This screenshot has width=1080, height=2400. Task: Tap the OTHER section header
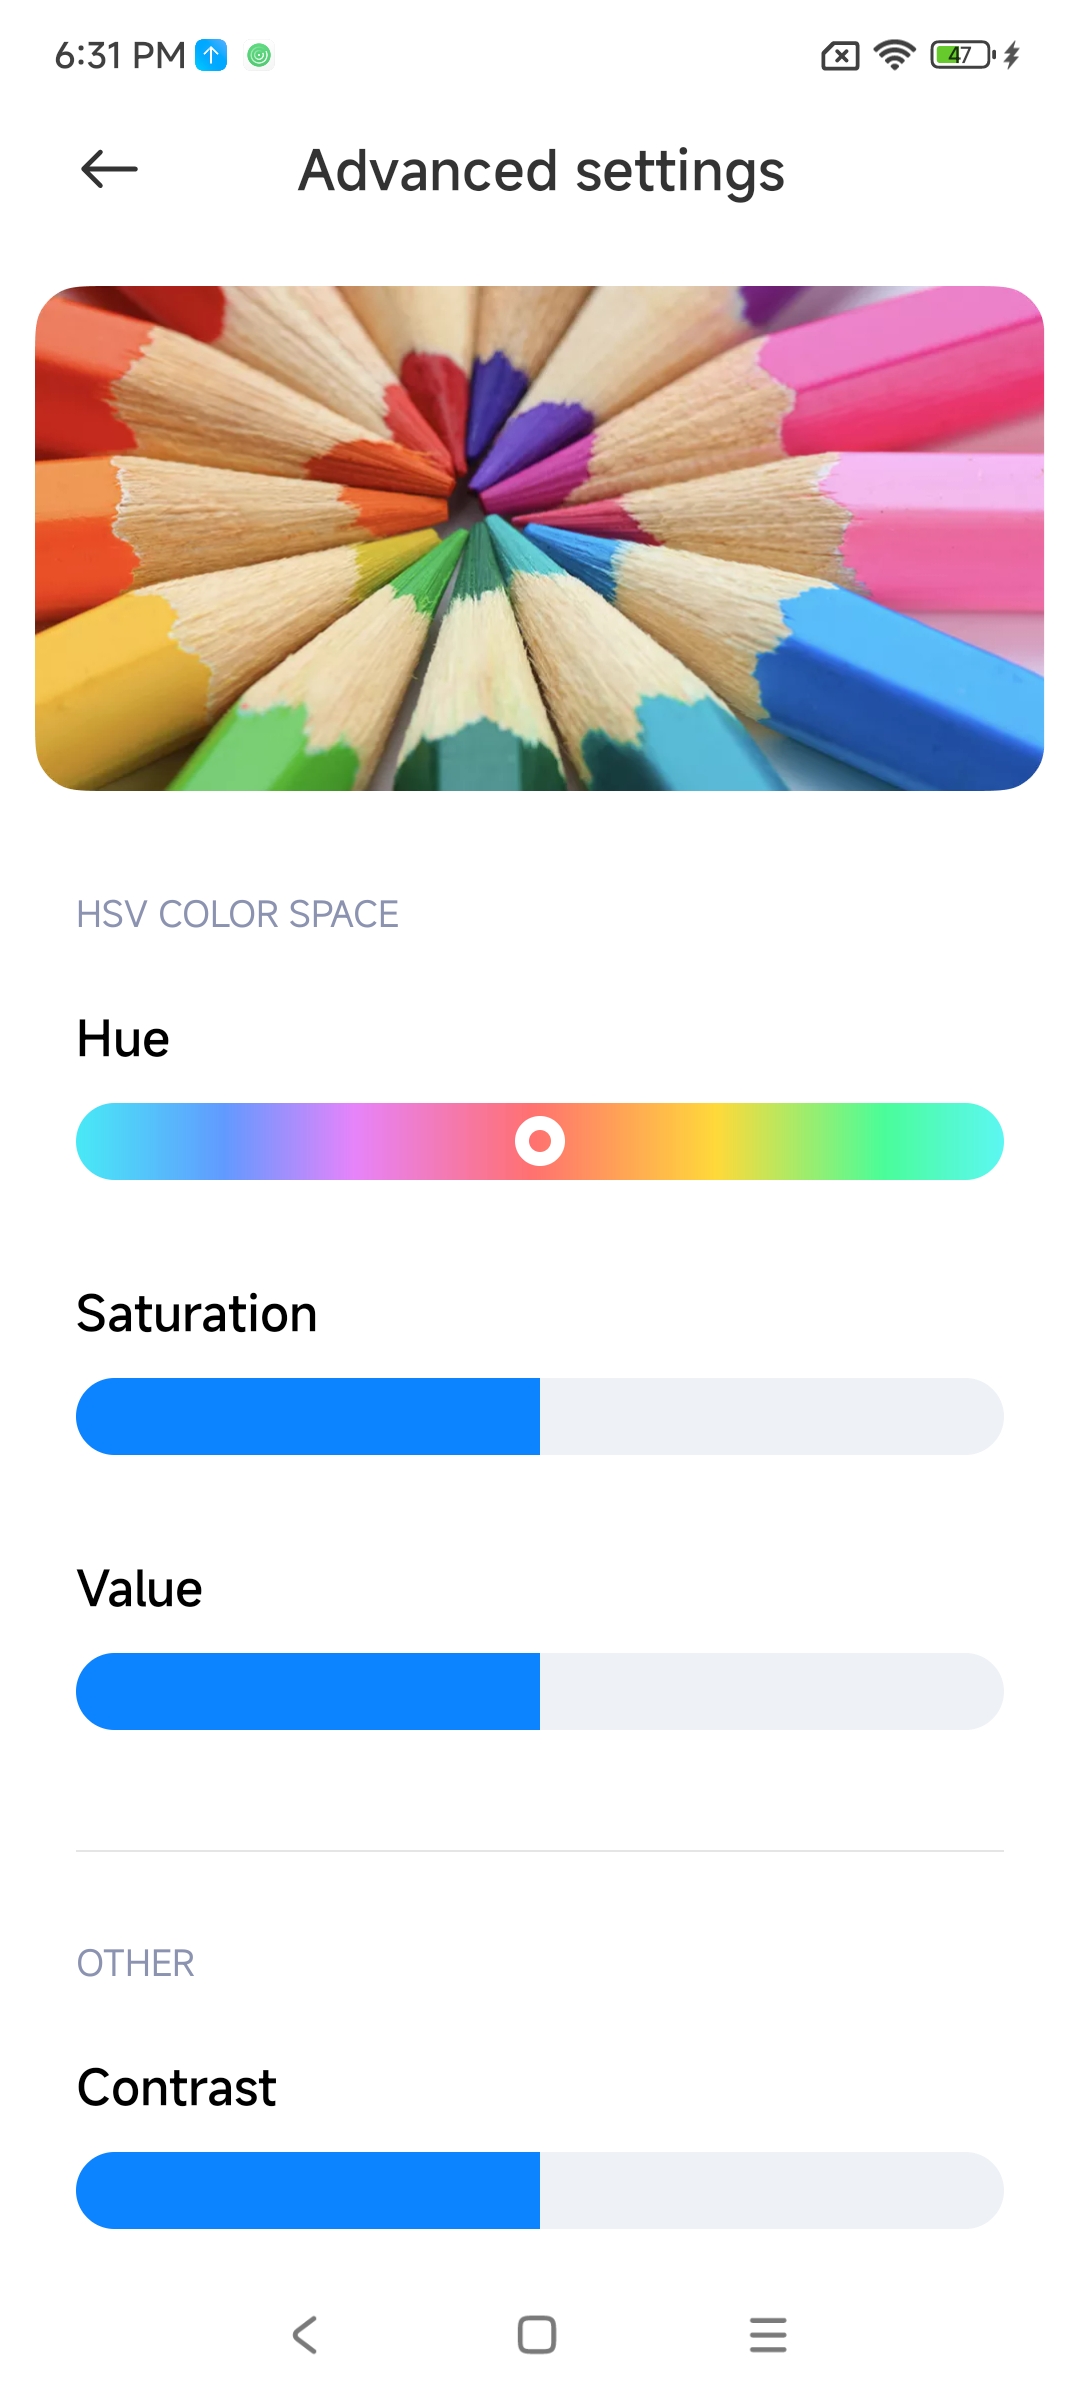[136, 1963]
